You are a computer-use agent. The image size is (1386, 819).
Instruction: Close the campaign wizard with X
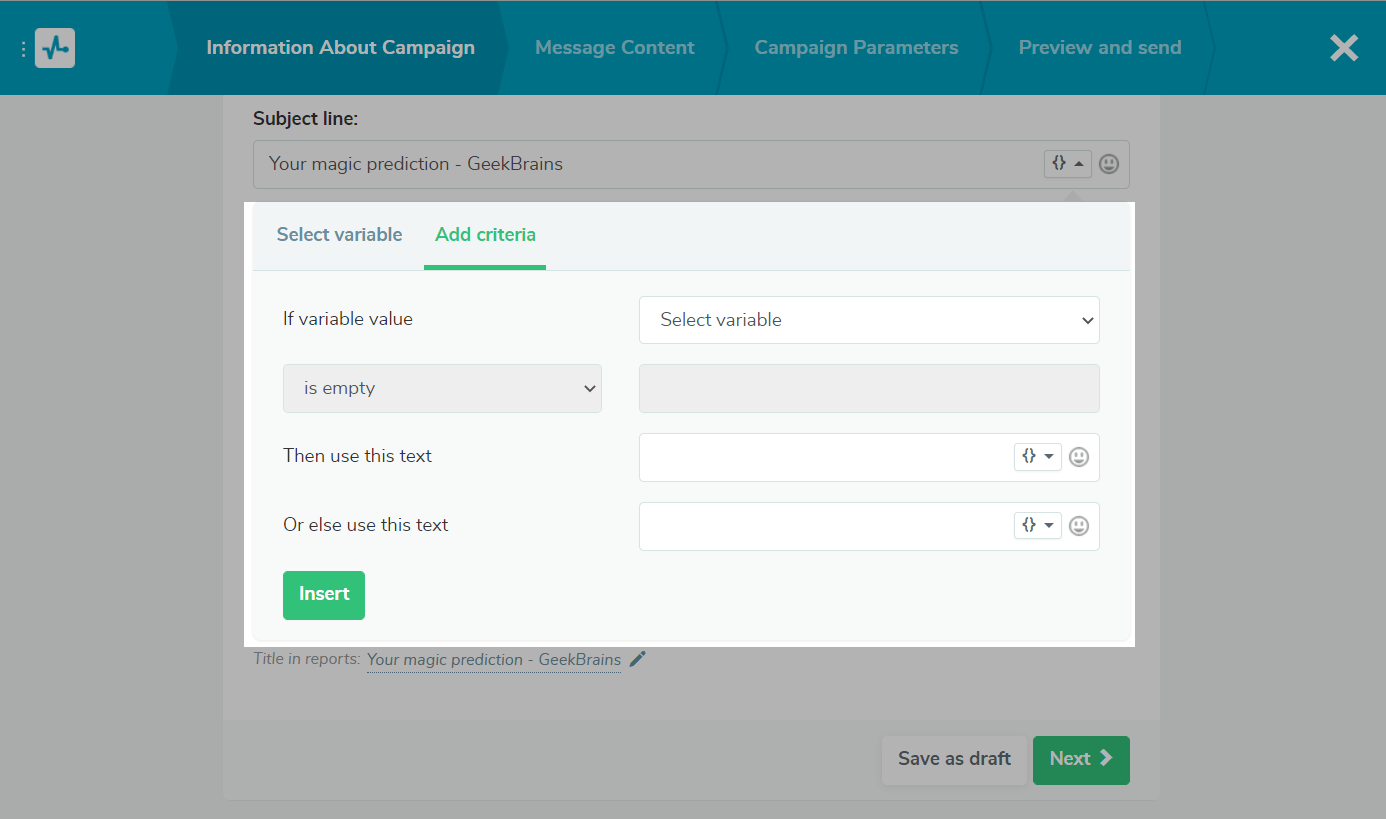(1343, 48)
